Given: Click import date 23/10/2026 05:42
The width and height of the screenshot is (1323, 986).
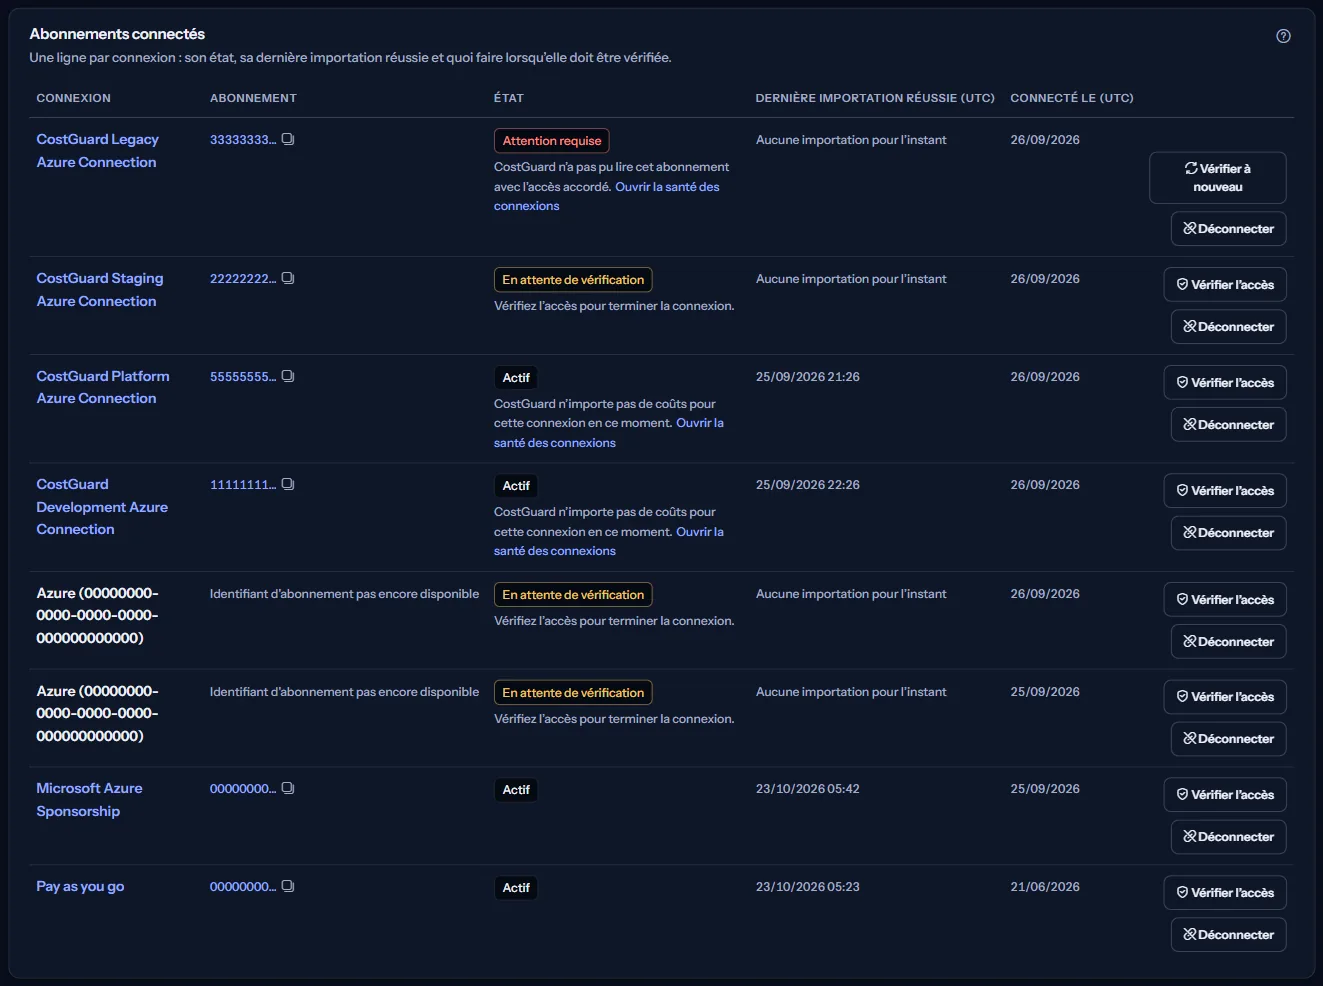Looking at the screenshot, I should click(808, 789).
